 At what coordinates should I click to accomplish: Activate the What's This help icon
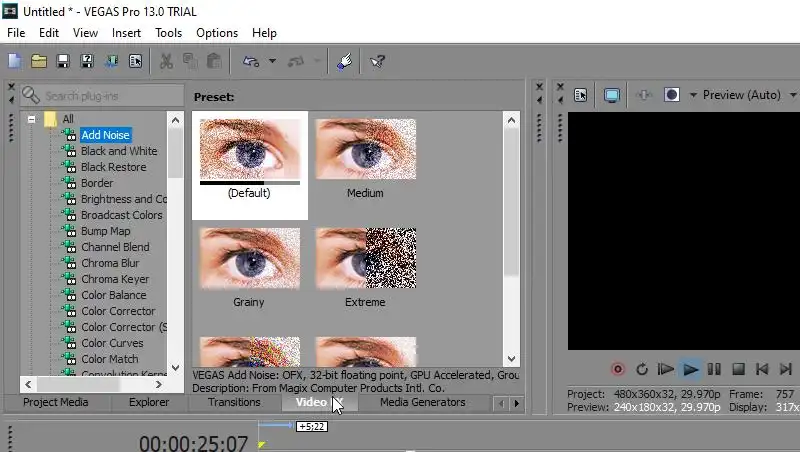click(378, 62)
